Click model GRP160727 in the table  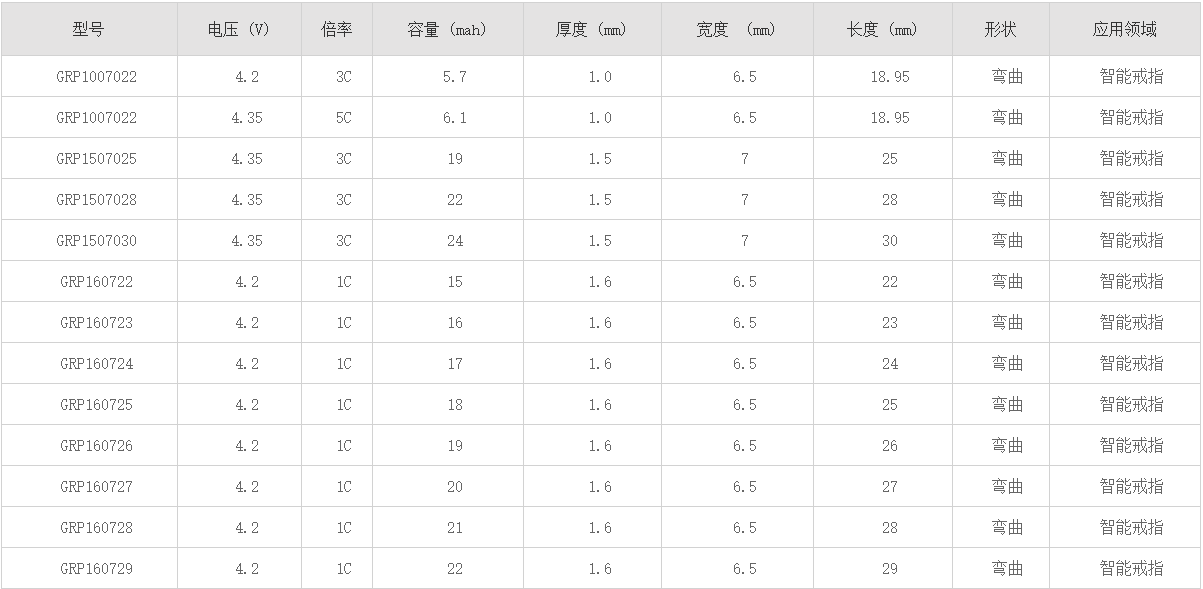[x=96, y=487]
